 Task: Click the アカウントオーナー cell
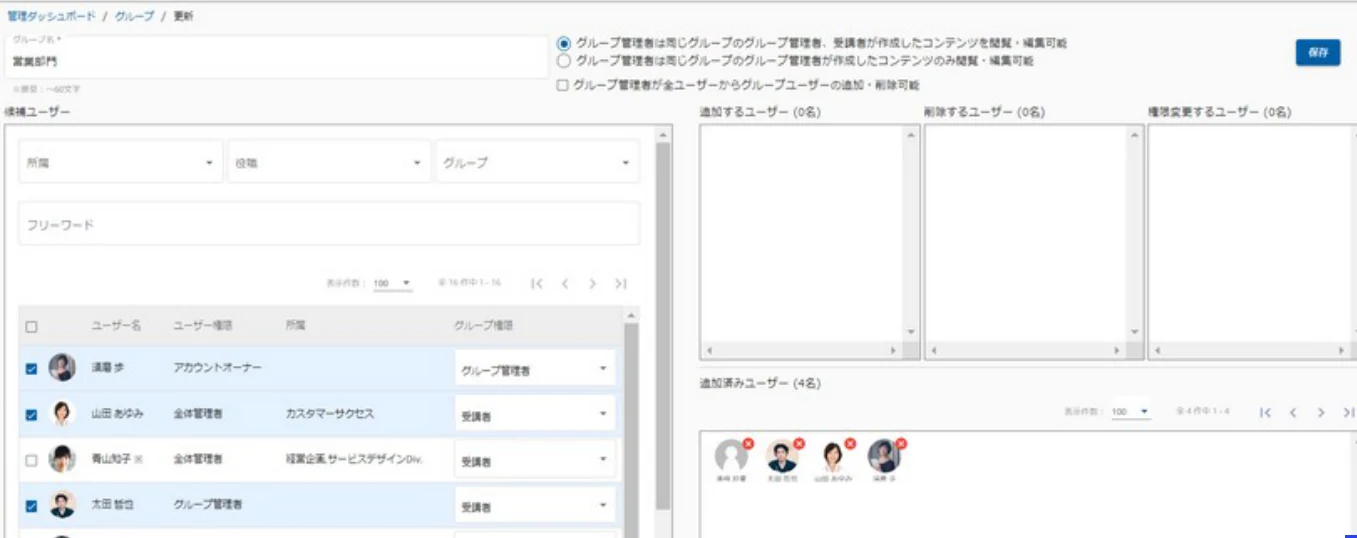[x=218, y=368]
